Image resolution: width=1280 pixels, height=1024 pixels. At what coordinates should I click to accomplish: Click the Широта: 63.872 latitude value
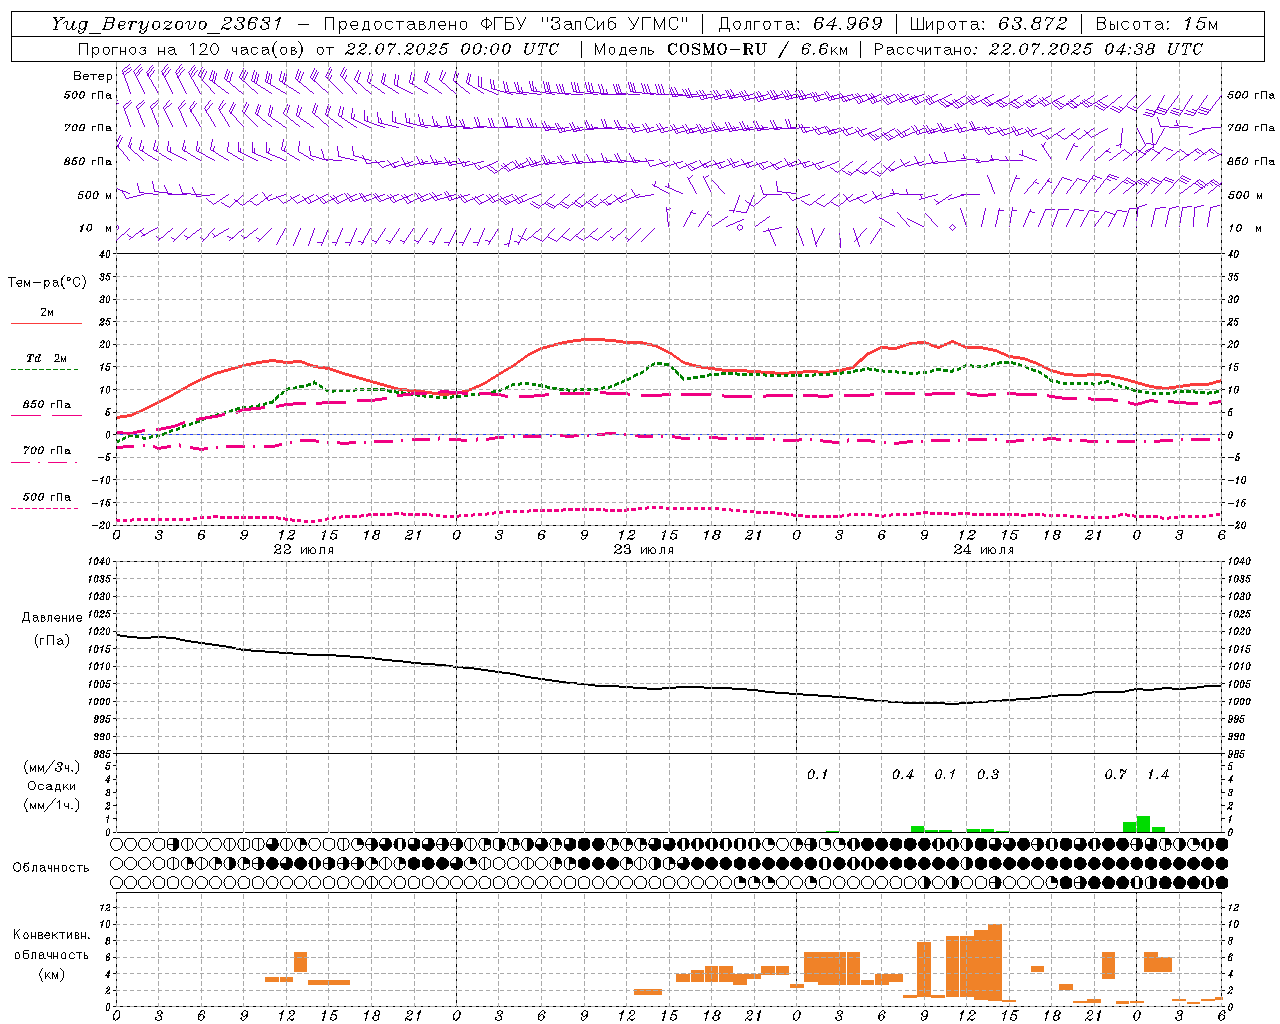pyautogui.click(x=988, y=24)
